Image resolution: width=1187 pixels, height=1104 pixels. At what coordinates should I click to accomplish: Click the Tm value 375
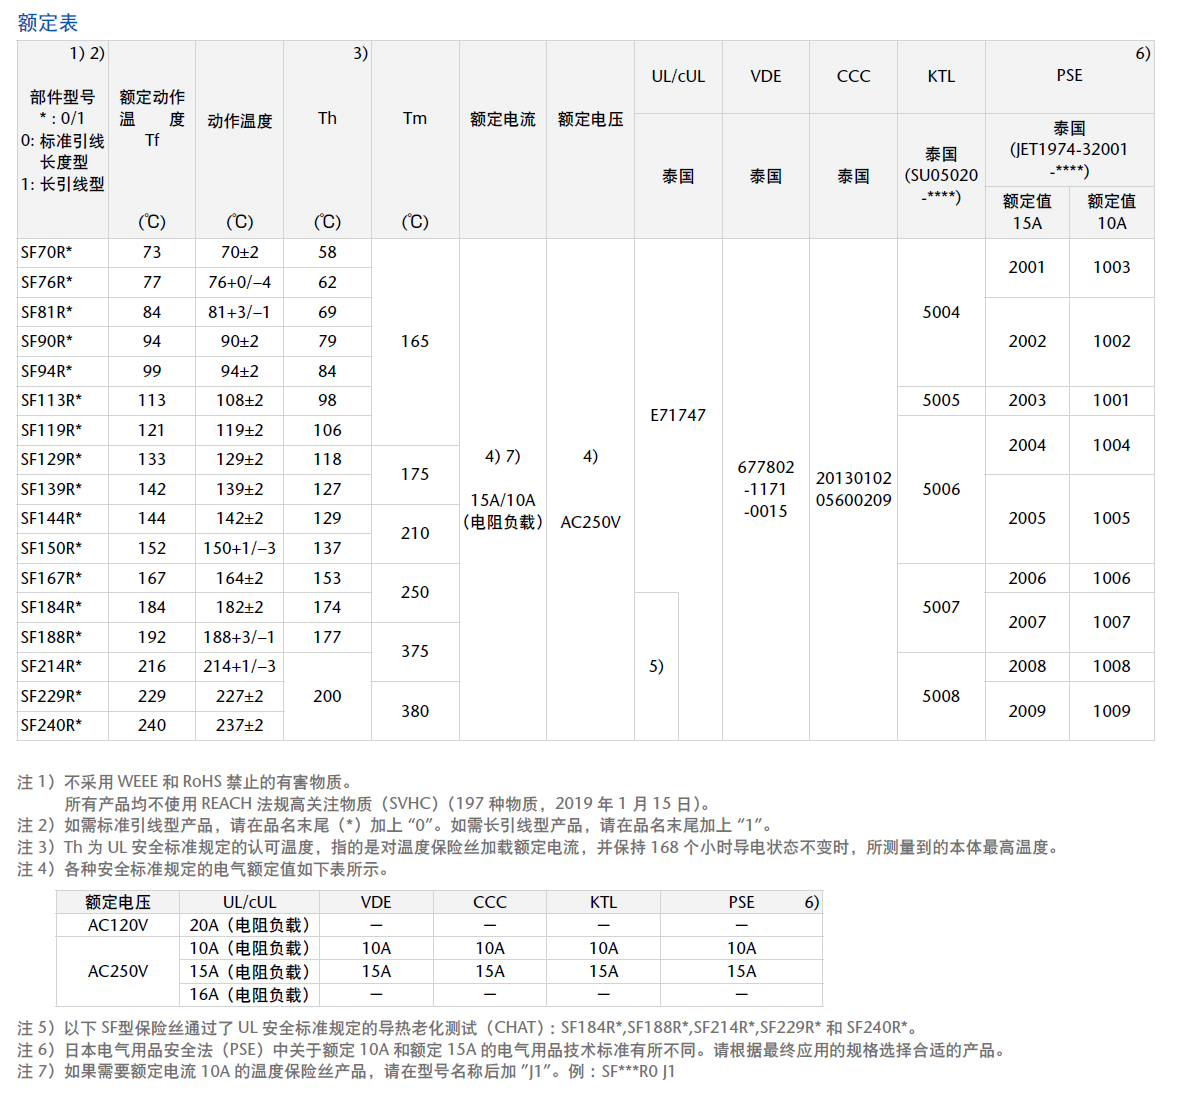coord(415,652)
